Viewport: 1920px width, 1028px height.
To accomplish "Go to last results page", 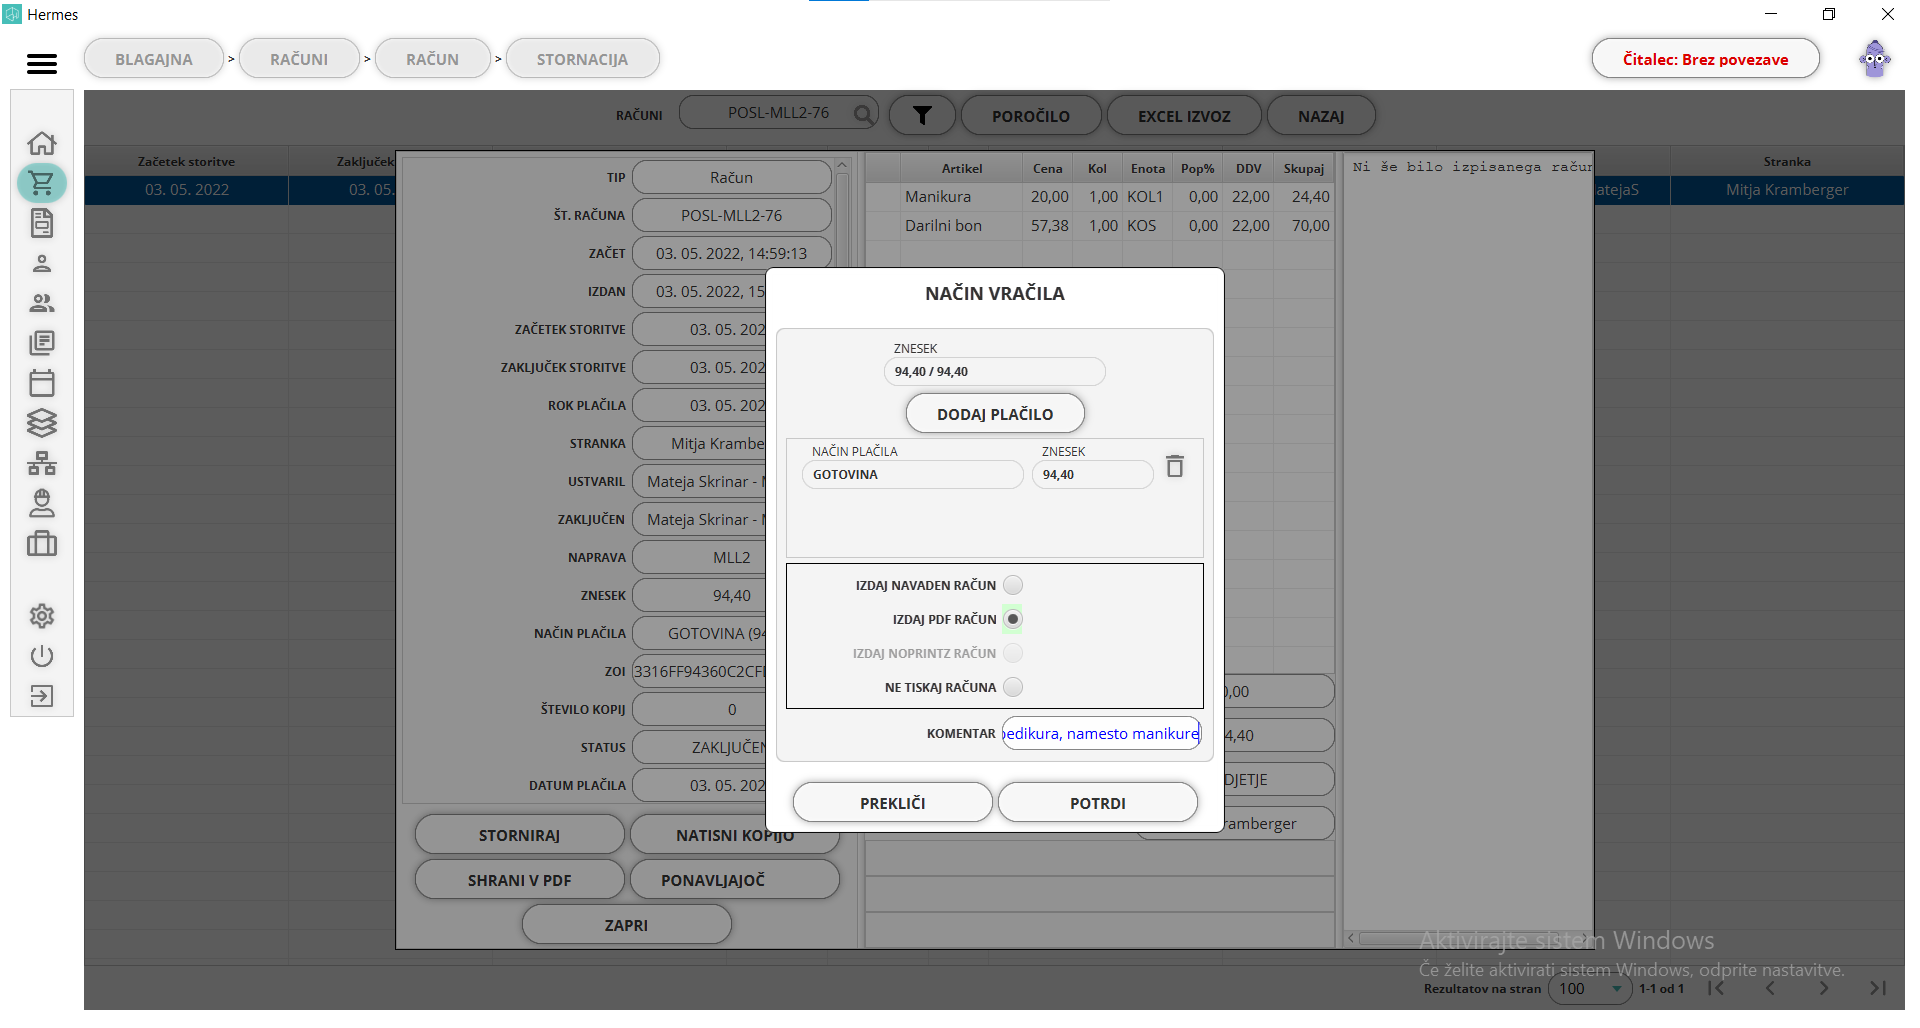I will coord(1878,988).
